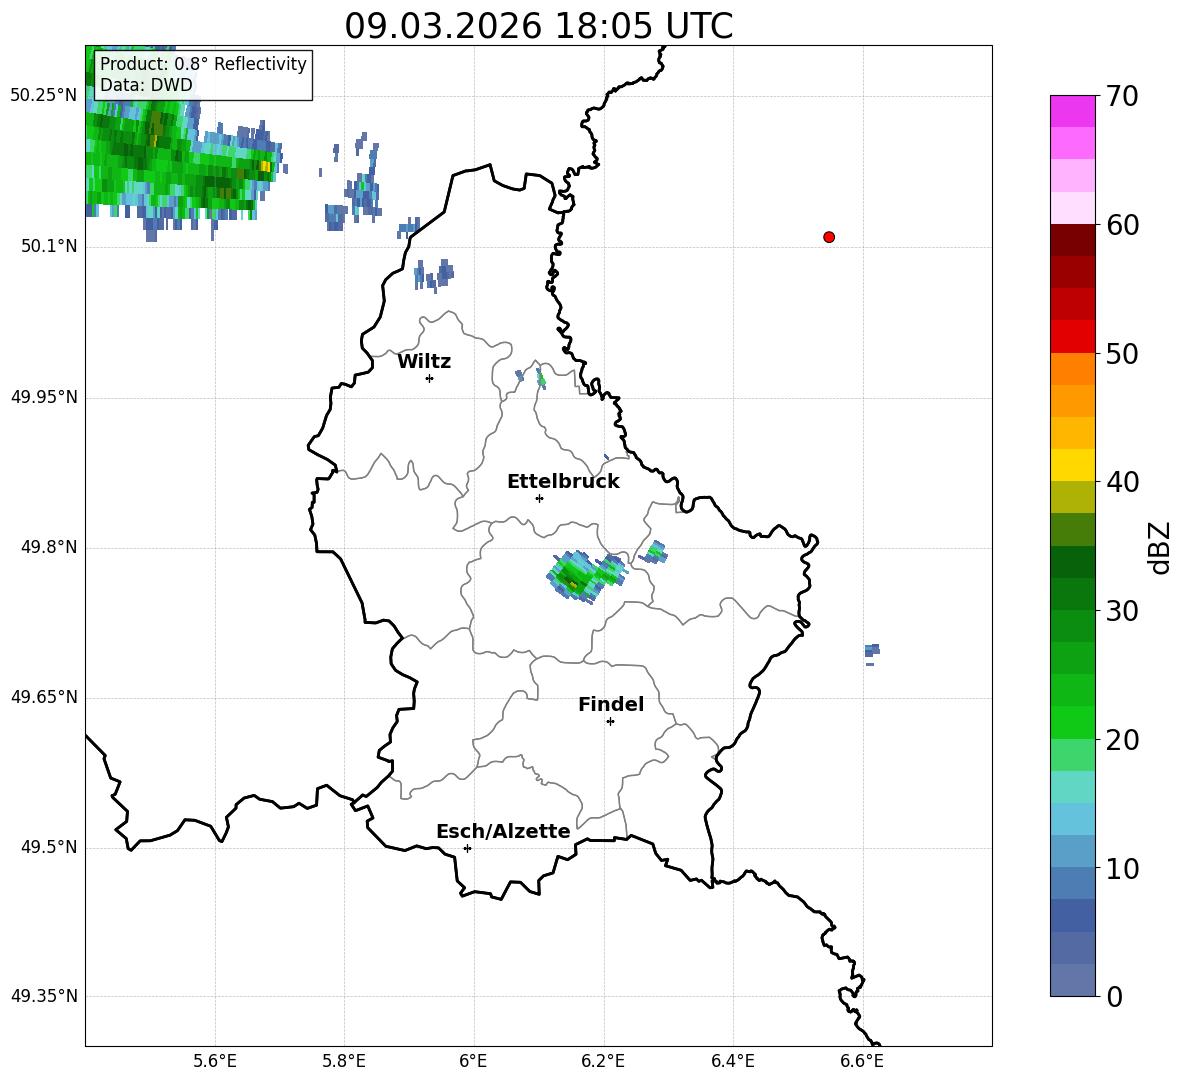Click the 'Ettelbruck' town label

[x=563, y=482]
